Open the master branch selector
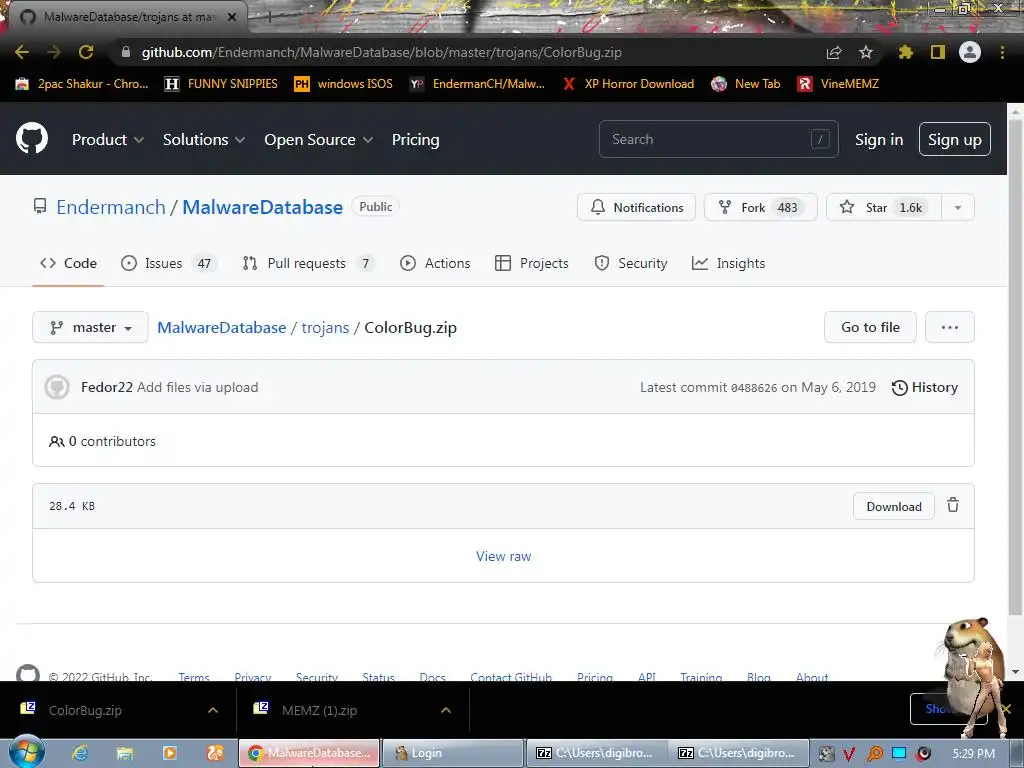The height and width of the screenshot is (768, 1024). (90, 327)
